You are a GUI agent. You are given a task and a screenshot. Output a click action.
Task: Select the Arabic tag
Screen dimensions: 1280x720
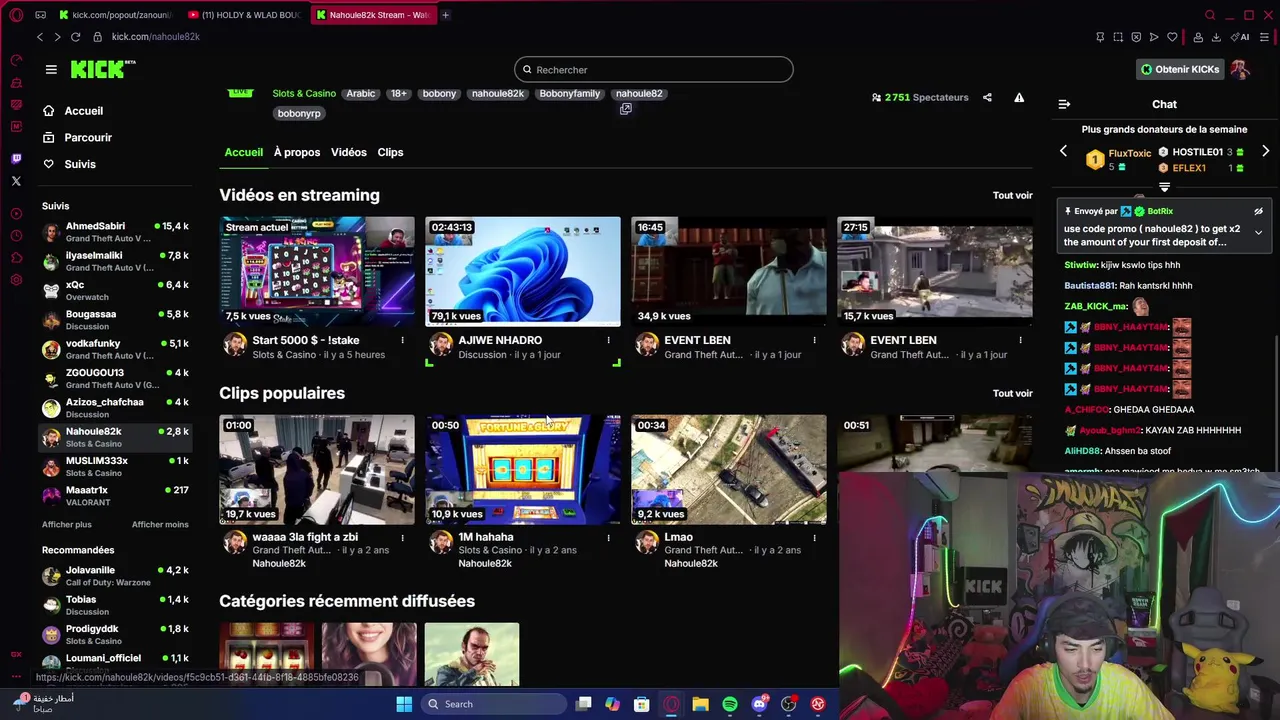(x=361, y=93)
